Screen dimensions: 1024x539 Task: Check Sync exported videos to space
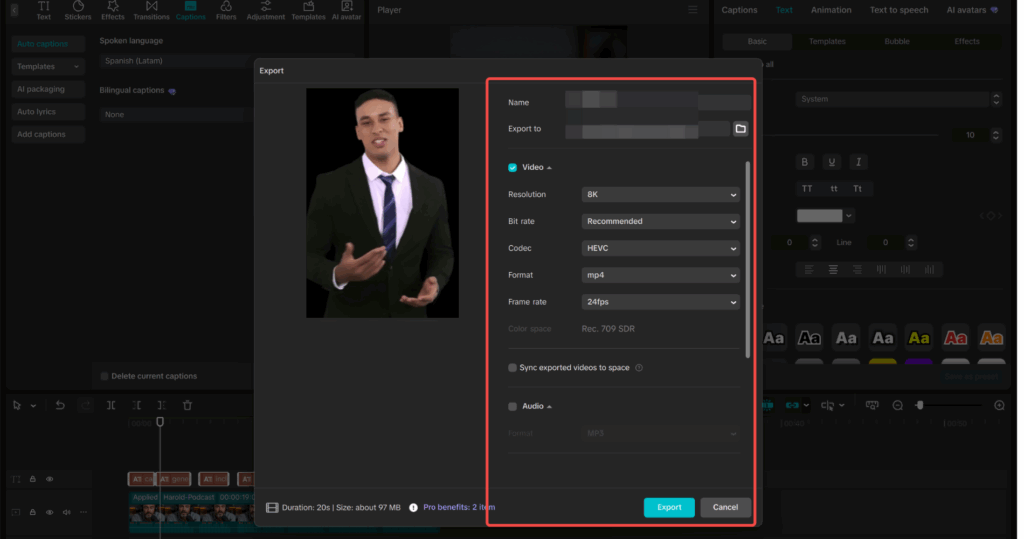(x=513, y=368)
